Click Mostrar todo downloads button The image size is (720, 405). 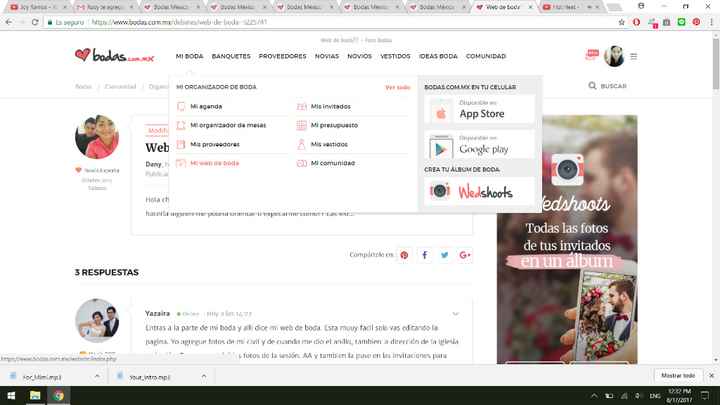click(678, 376)
